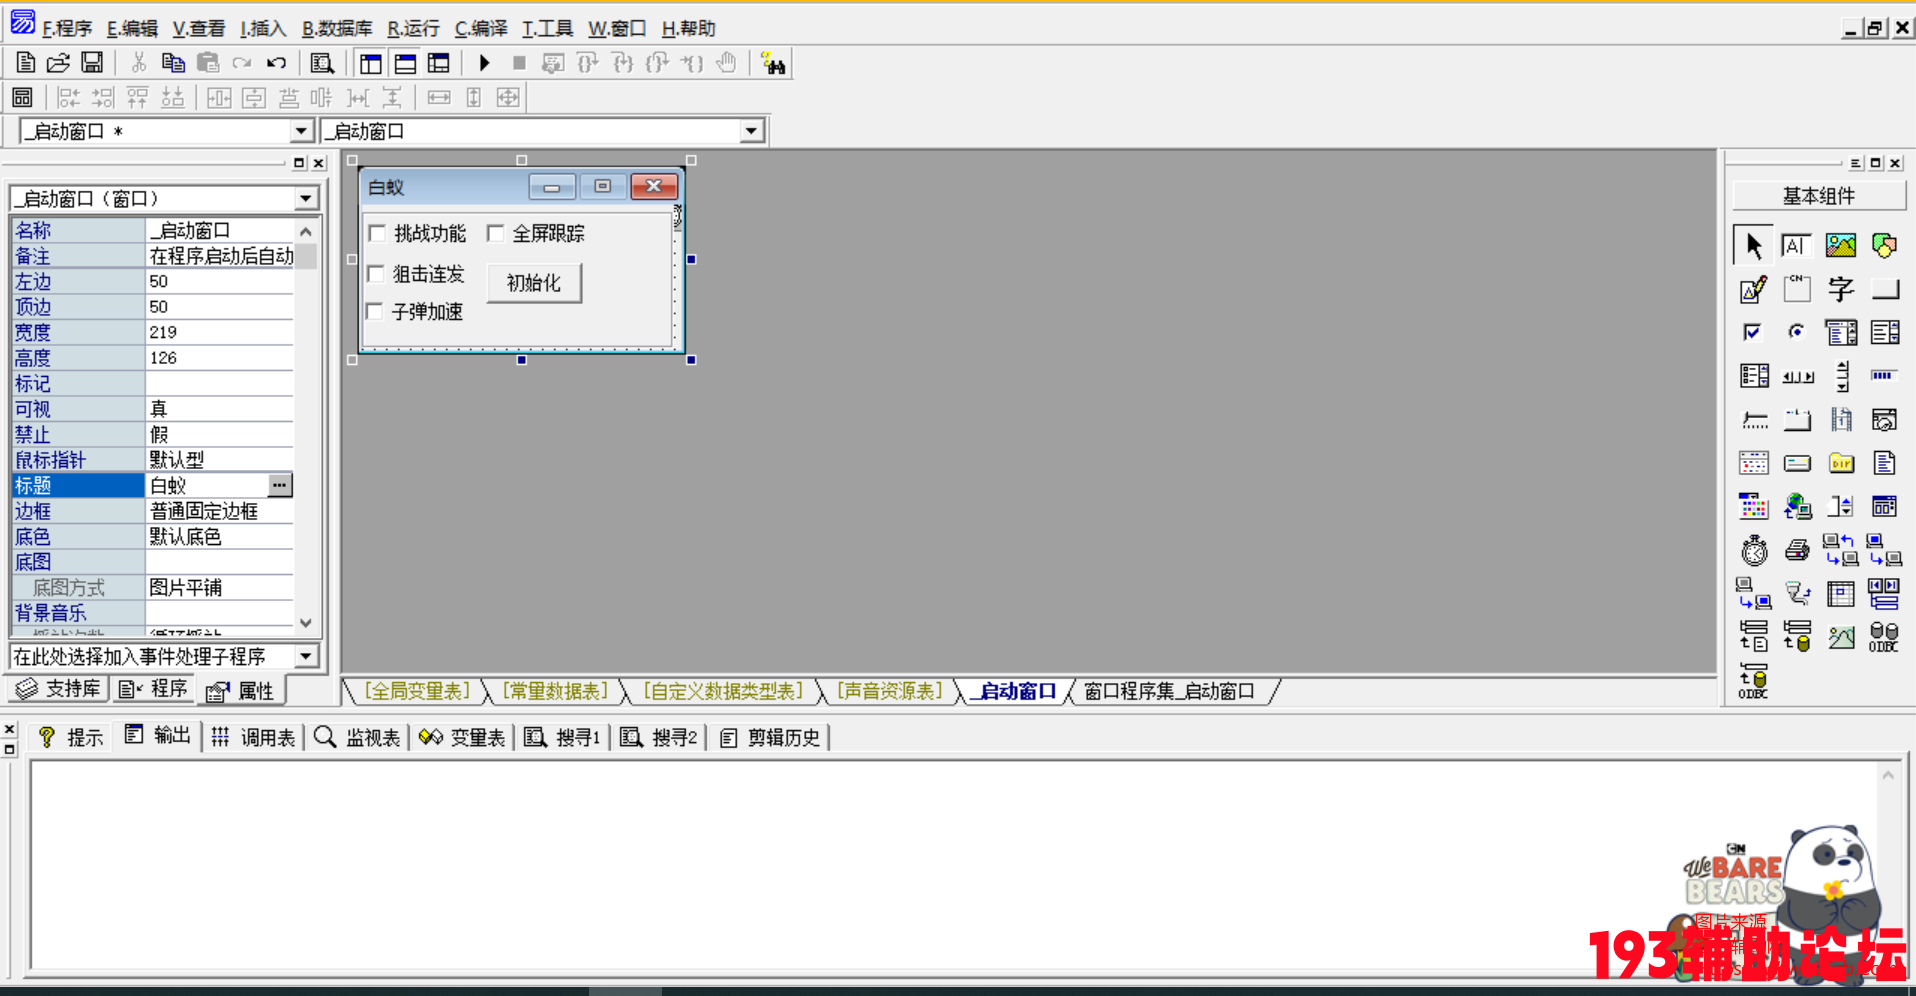The image size is (1916, 996).
Task: Click the Save disk toolbar icon
Action: pos(92,63)
